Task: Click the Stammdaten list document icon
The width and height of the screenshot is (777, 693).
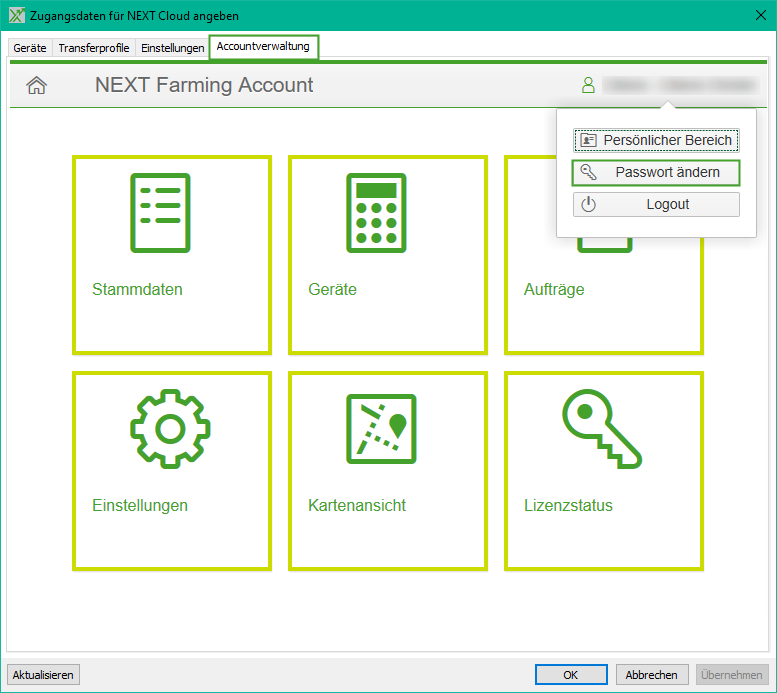Action: pos(160,212)
